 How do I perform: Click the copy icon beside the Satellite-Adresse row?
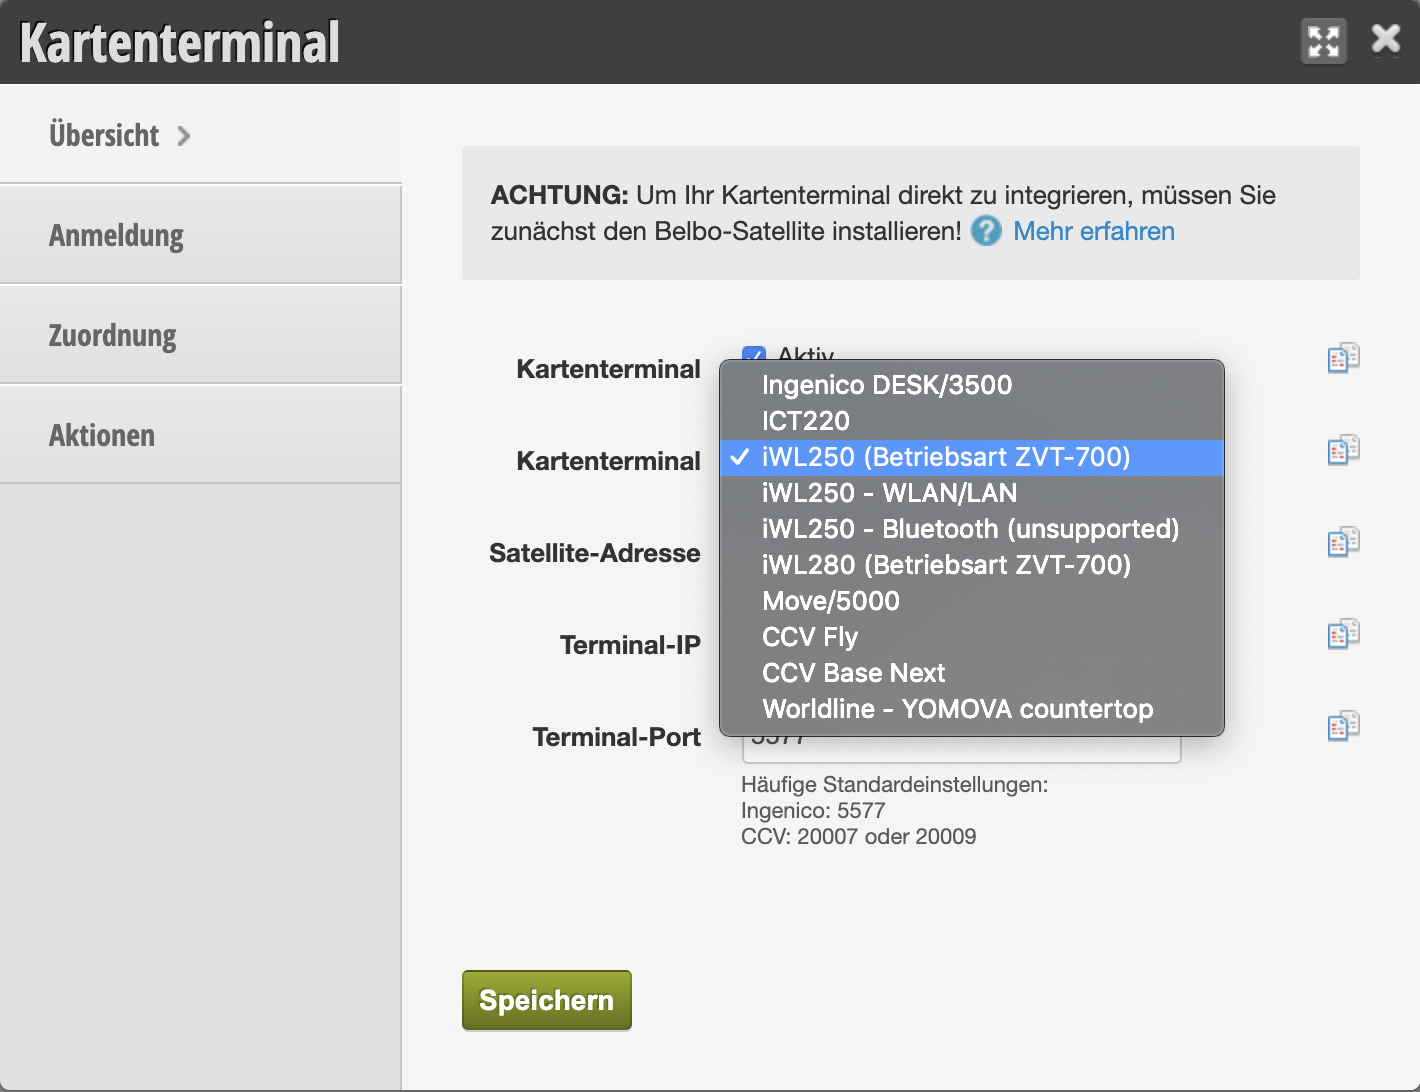pos(1343,542)
